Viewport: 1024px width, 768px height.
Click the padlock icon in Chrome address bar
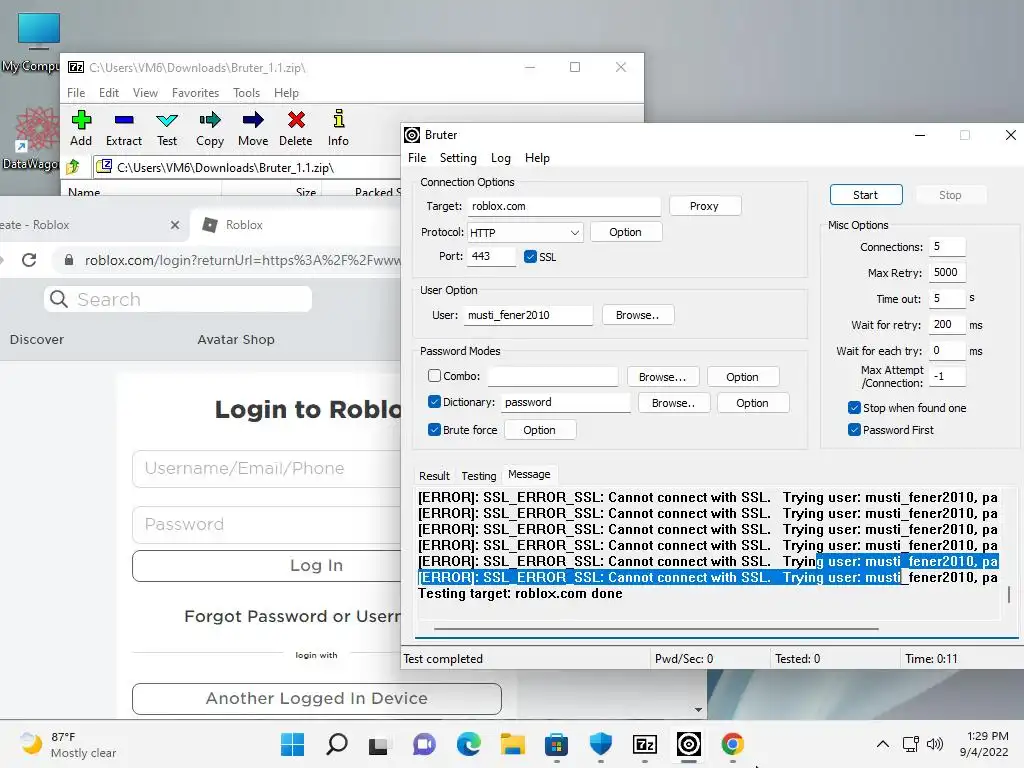tap(69, 260)
